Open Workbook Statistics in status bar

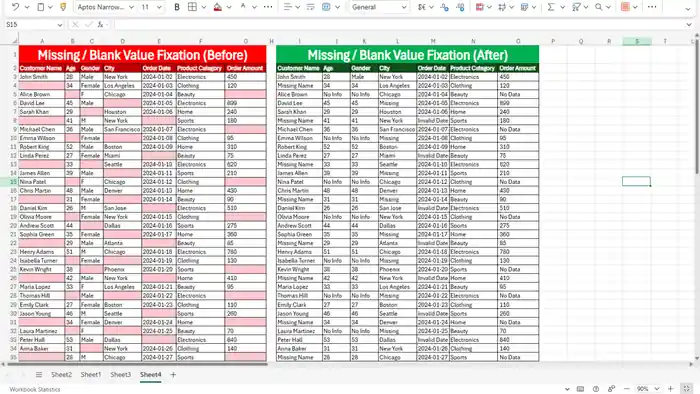click(x=35, y=389)
